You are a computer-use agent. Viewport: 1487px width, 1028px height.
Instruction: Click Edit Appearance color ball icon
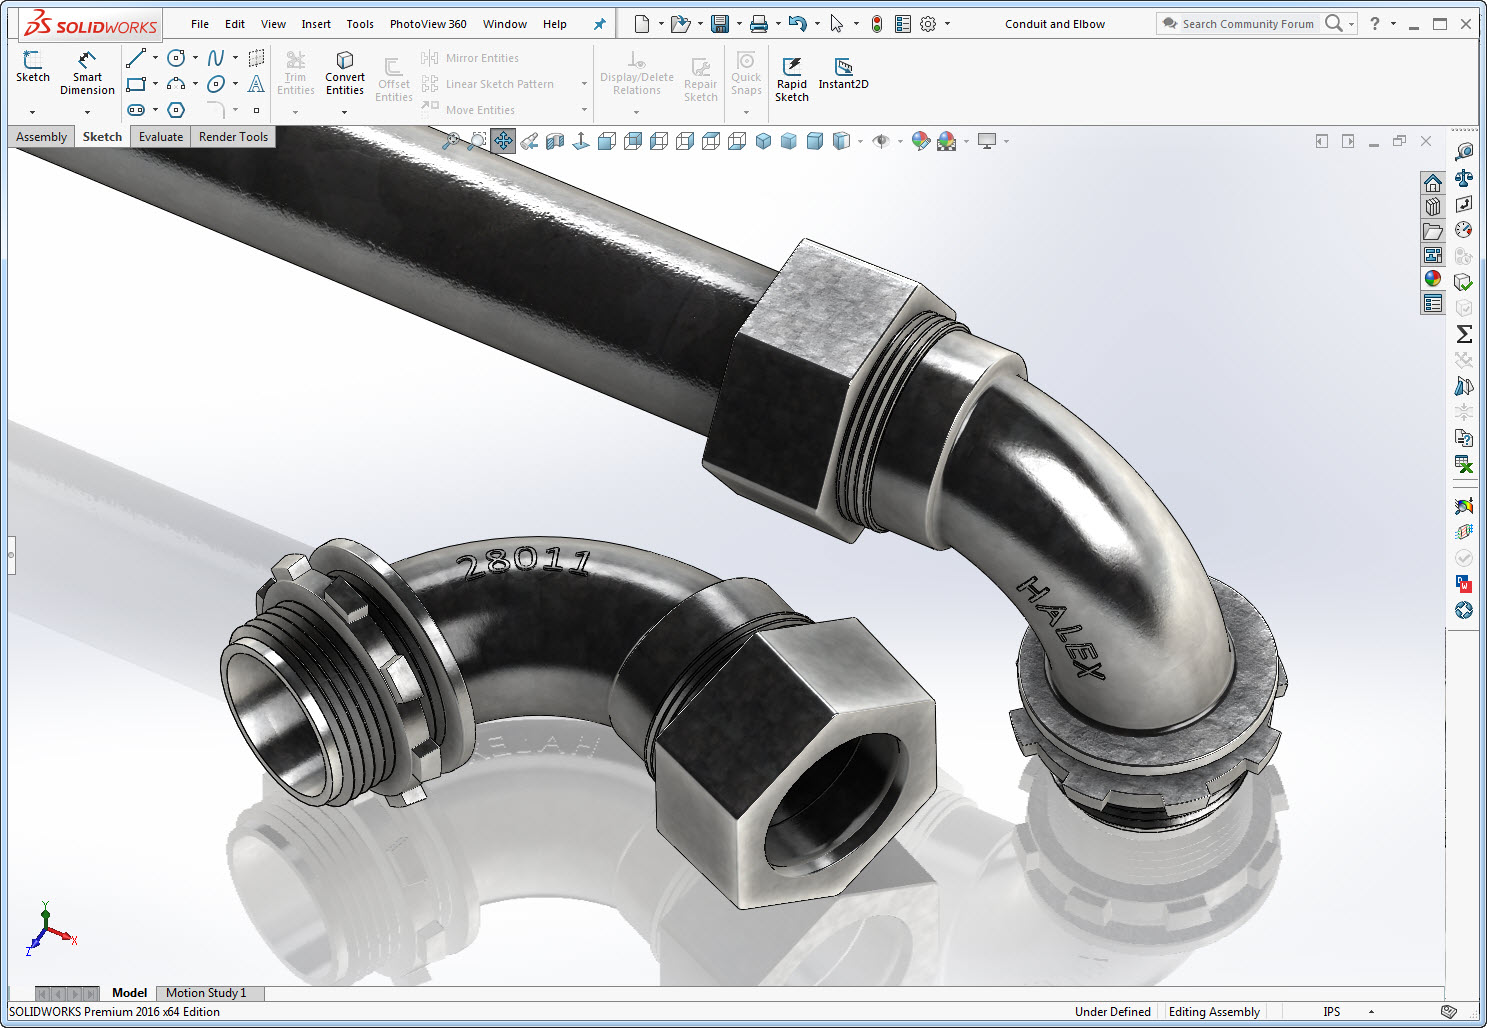click(x=920, y=141)
